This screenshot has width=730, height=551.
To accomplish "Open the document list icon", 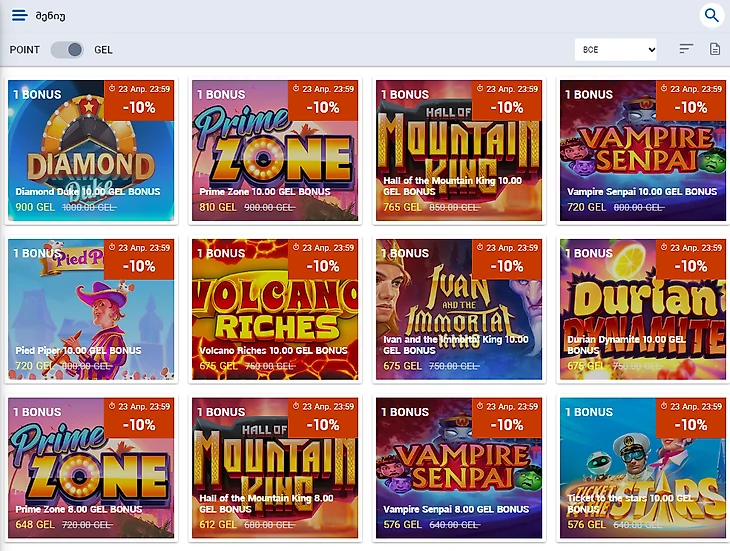I will pyautogui.click(x=715, y=49).
